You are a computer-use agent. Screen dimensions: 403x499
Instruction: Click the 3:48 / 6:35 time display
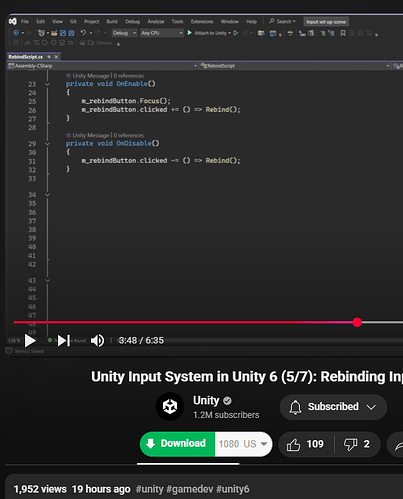pos(141,340)
